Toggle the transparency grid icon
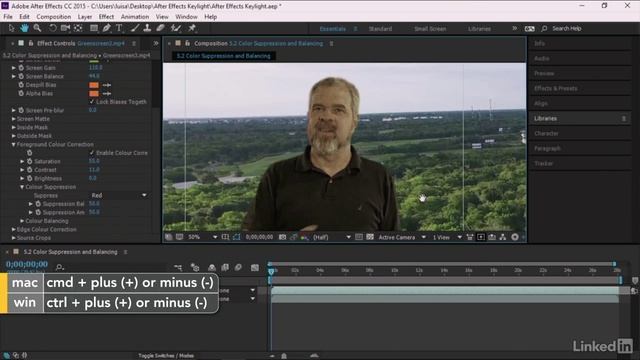 click(370, 237)
